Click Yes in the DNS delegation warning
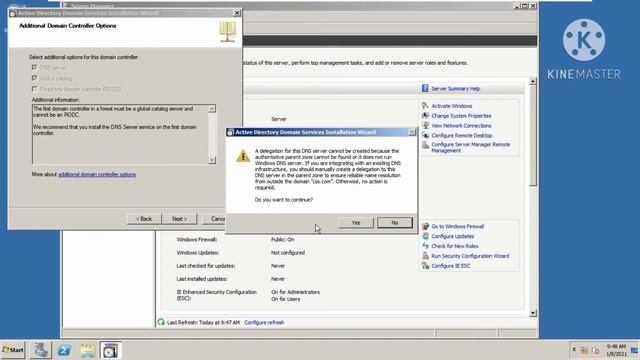Screen dimensions: 640x360 (x=356, y=222)
